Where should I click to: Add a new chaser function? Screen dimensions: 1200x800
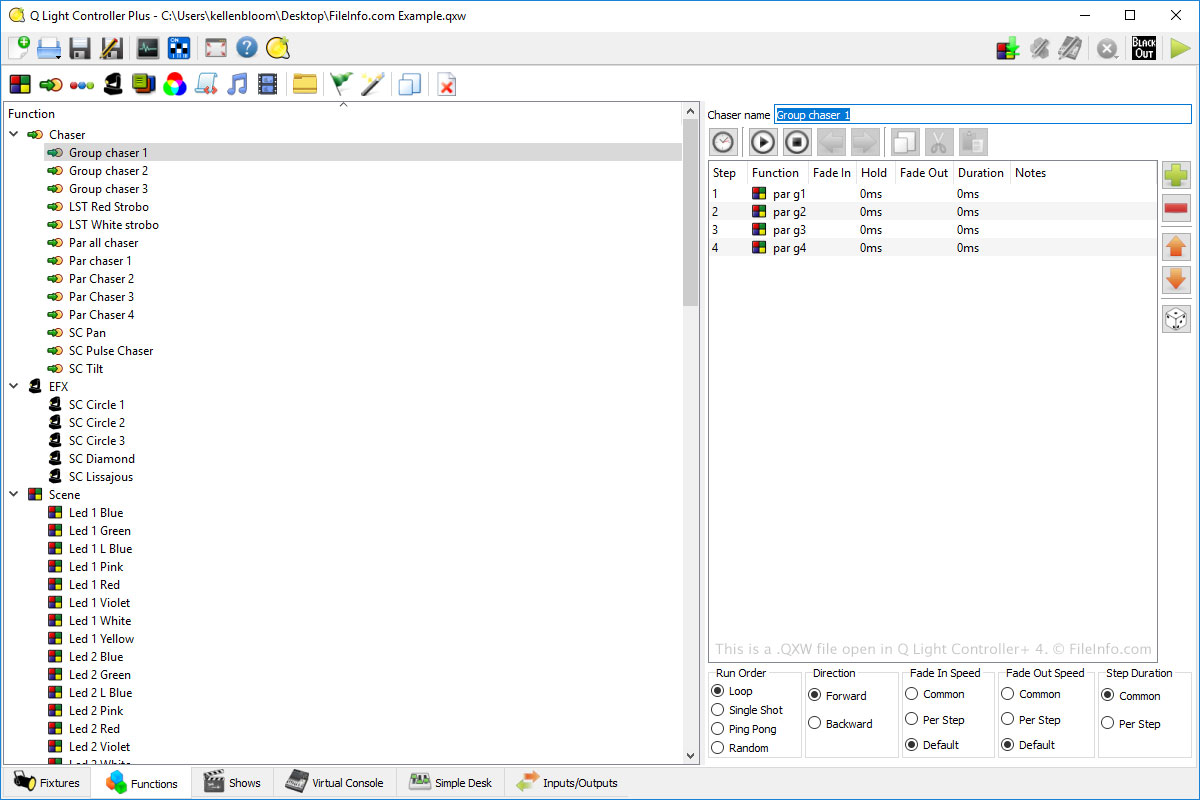click(51, 85)
